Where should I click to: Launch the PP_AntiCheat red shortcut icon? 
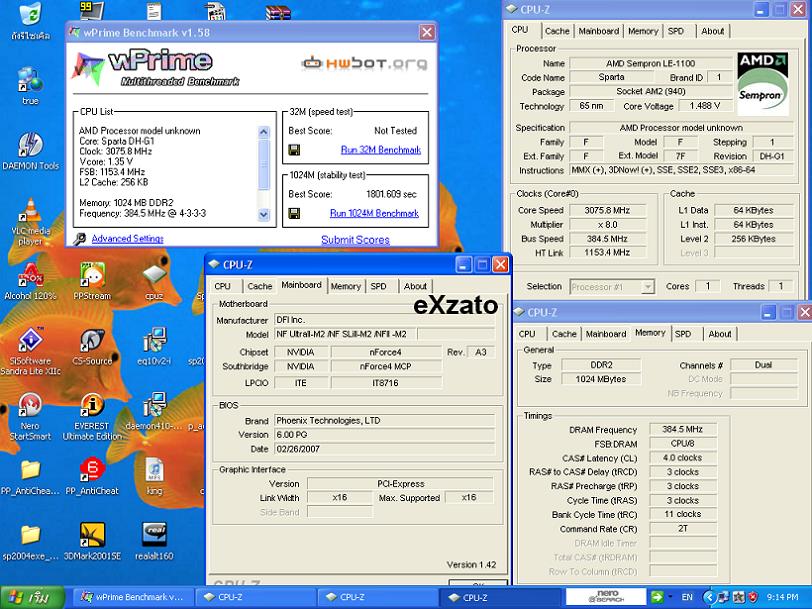(x=92, y=470)
